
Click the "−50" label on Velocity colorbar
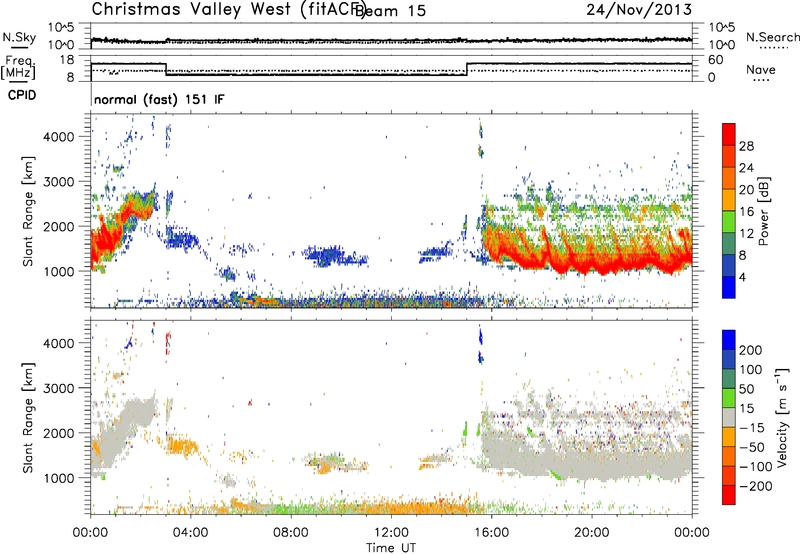coord(751,447)
